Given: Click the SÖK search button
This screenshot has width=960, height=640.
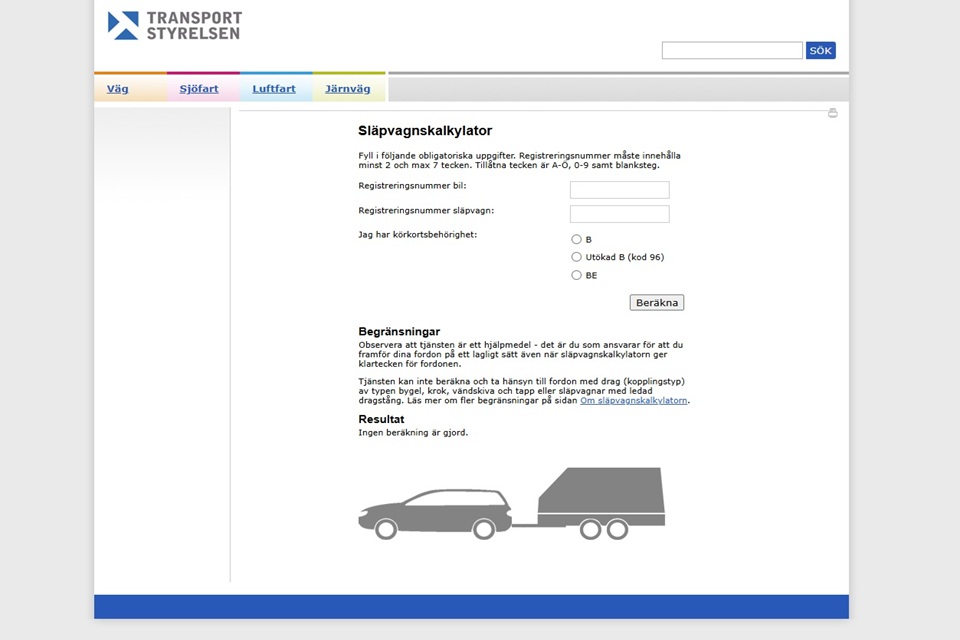Looking at the screenshot, I should [820, 50].
